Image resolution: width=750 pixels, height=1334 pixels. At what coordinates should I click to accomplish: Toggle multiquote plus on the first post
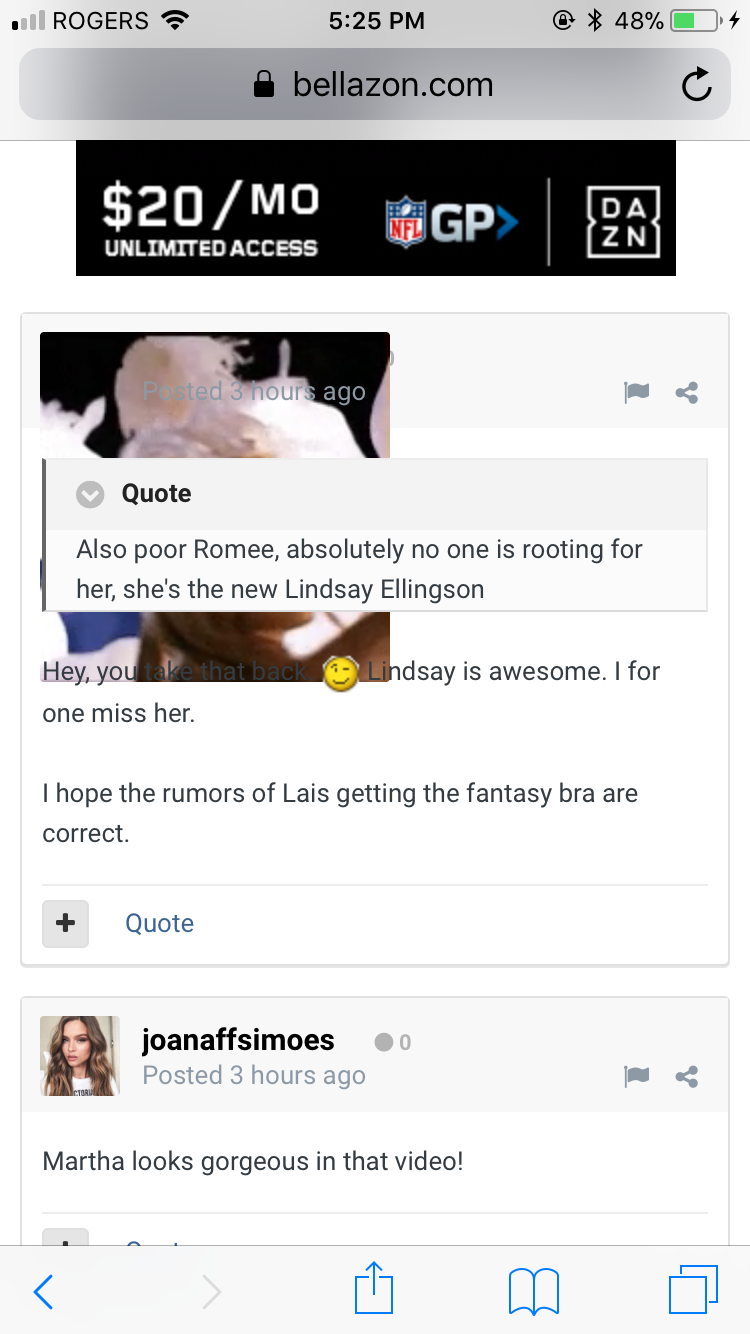click(65, 923)
